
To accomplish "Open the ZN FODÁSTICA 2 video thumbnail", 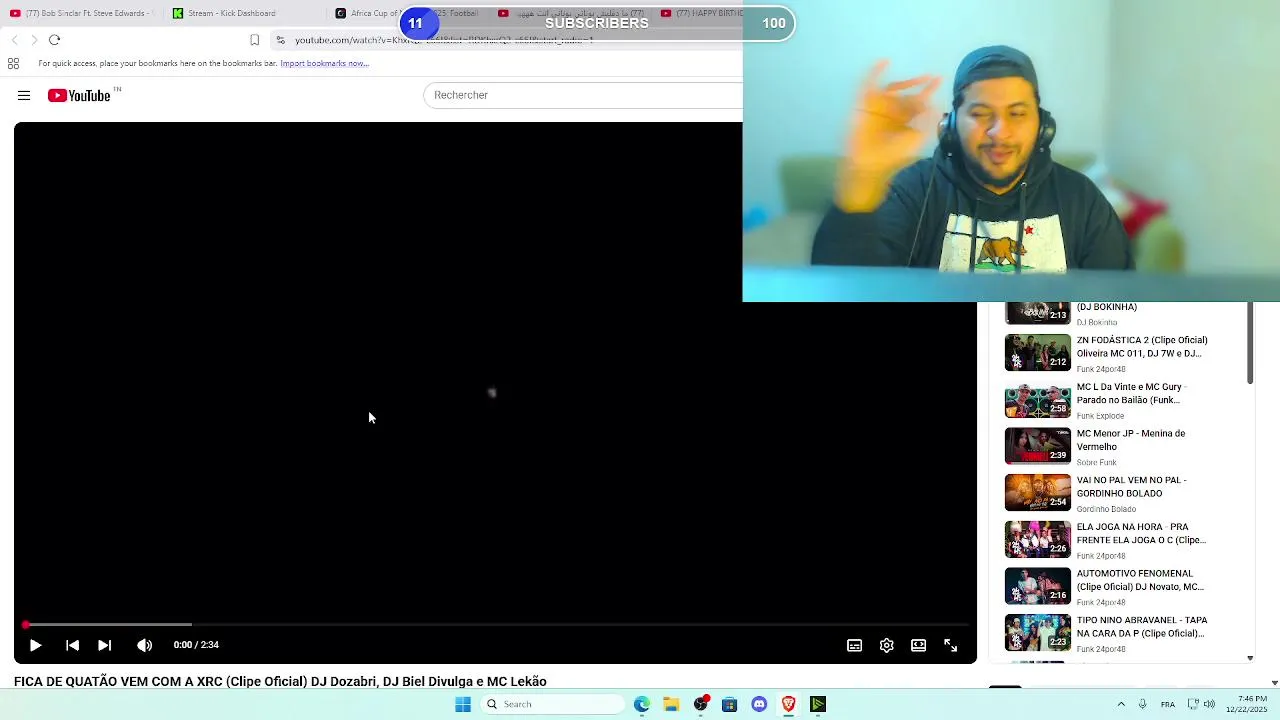I will [1037, 353].
